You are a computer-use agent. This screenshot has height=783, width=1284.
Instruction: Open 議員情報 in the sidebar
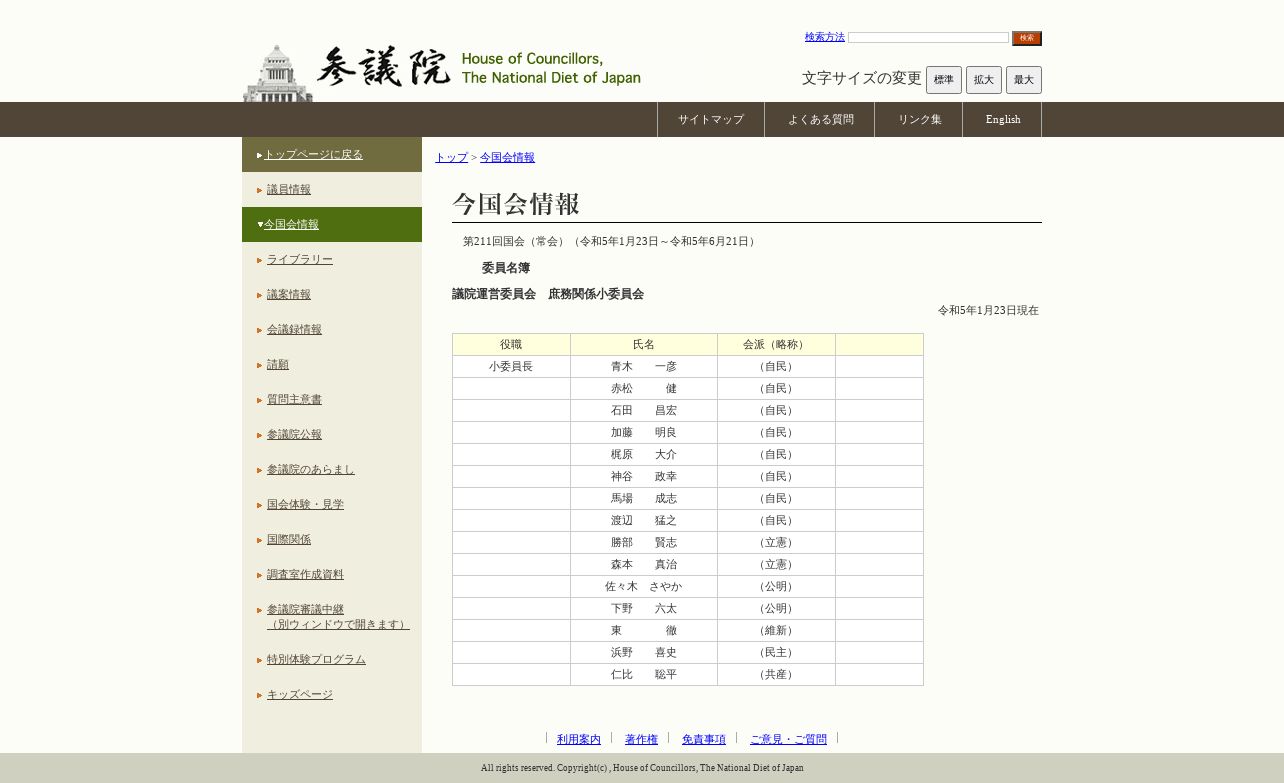point(289,189)
